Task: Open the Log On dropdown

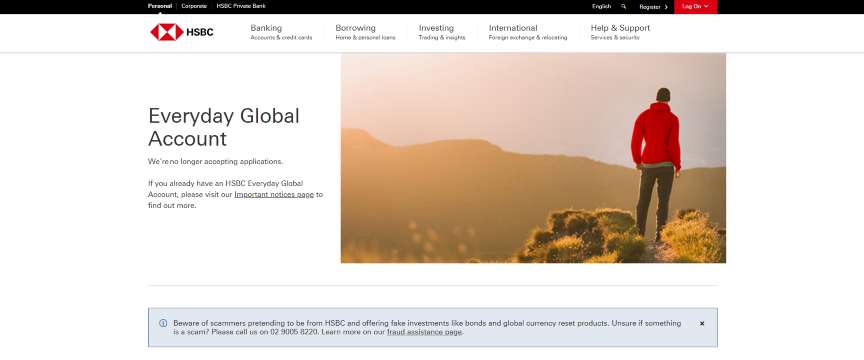Action: (695, 7)
